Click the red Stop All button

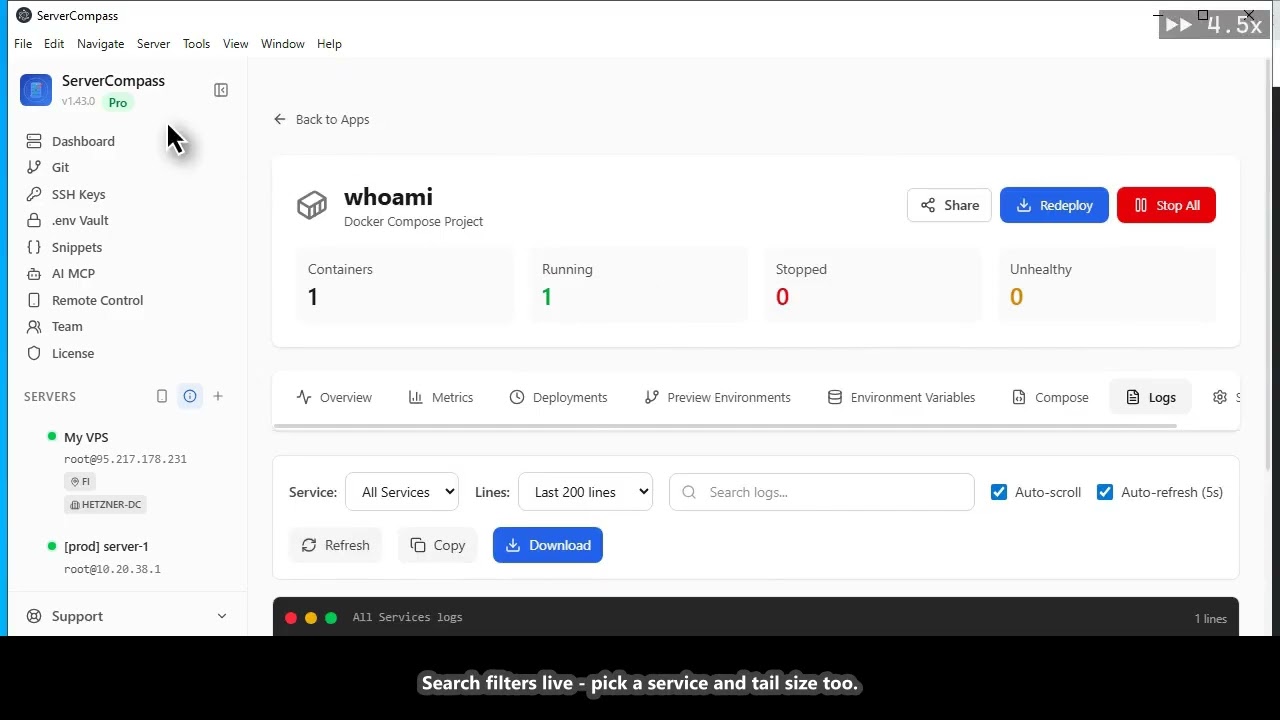[x=1166, y=205]
